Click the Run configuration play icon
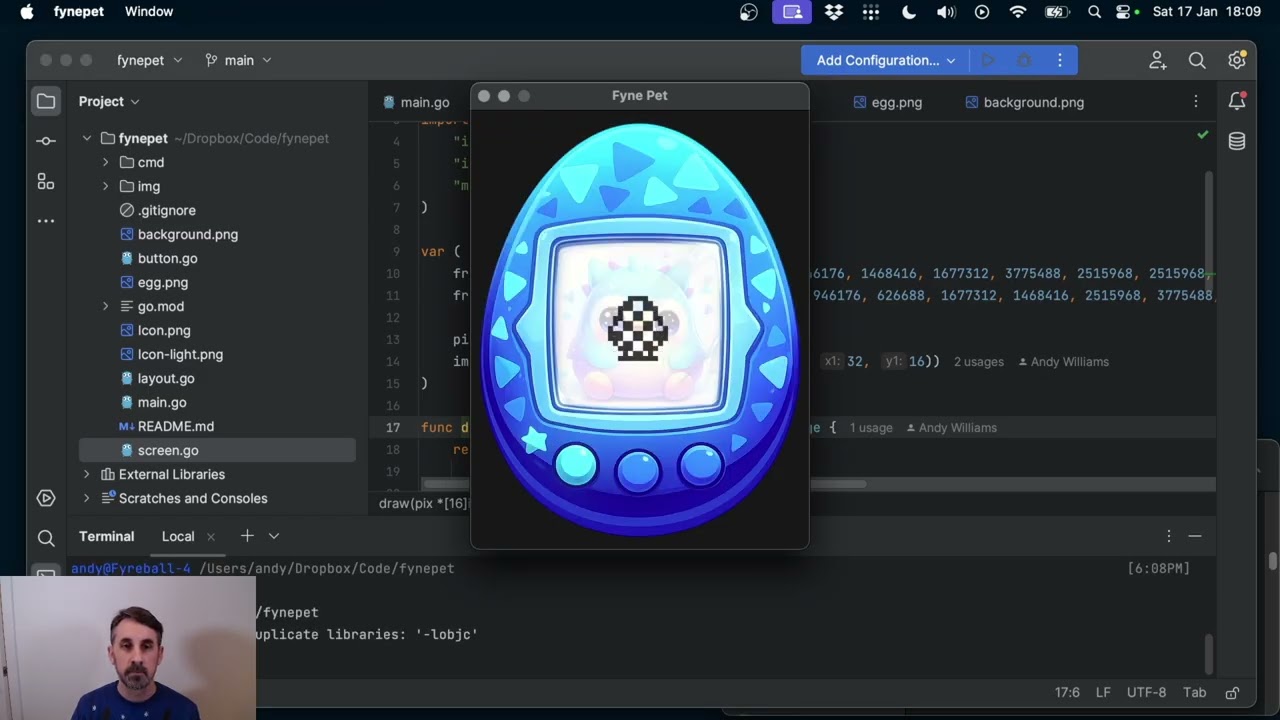 click(x=988, y=60)
